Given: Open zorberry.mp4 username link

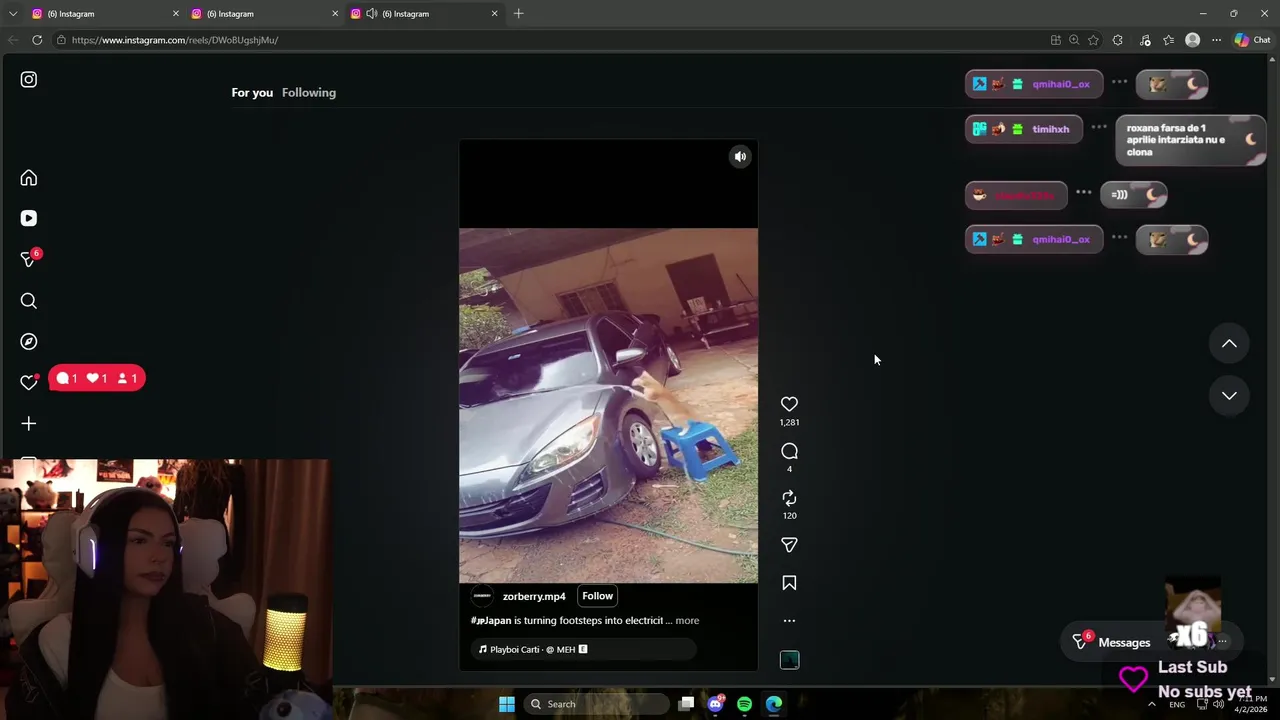Looking at the screenshot, I should click(534, 596).
